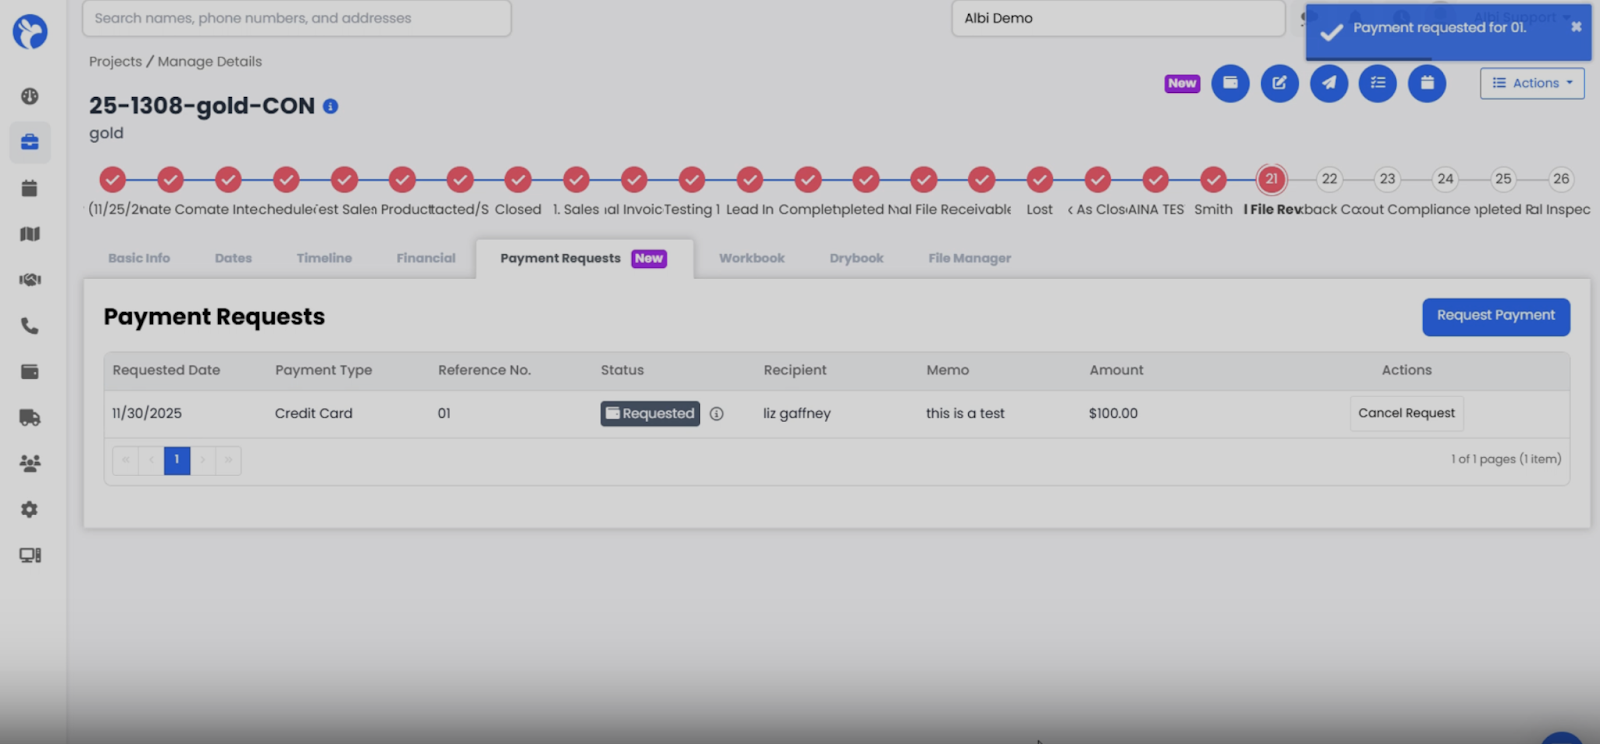Open the Albi Demo selector field

(1117, 18)
